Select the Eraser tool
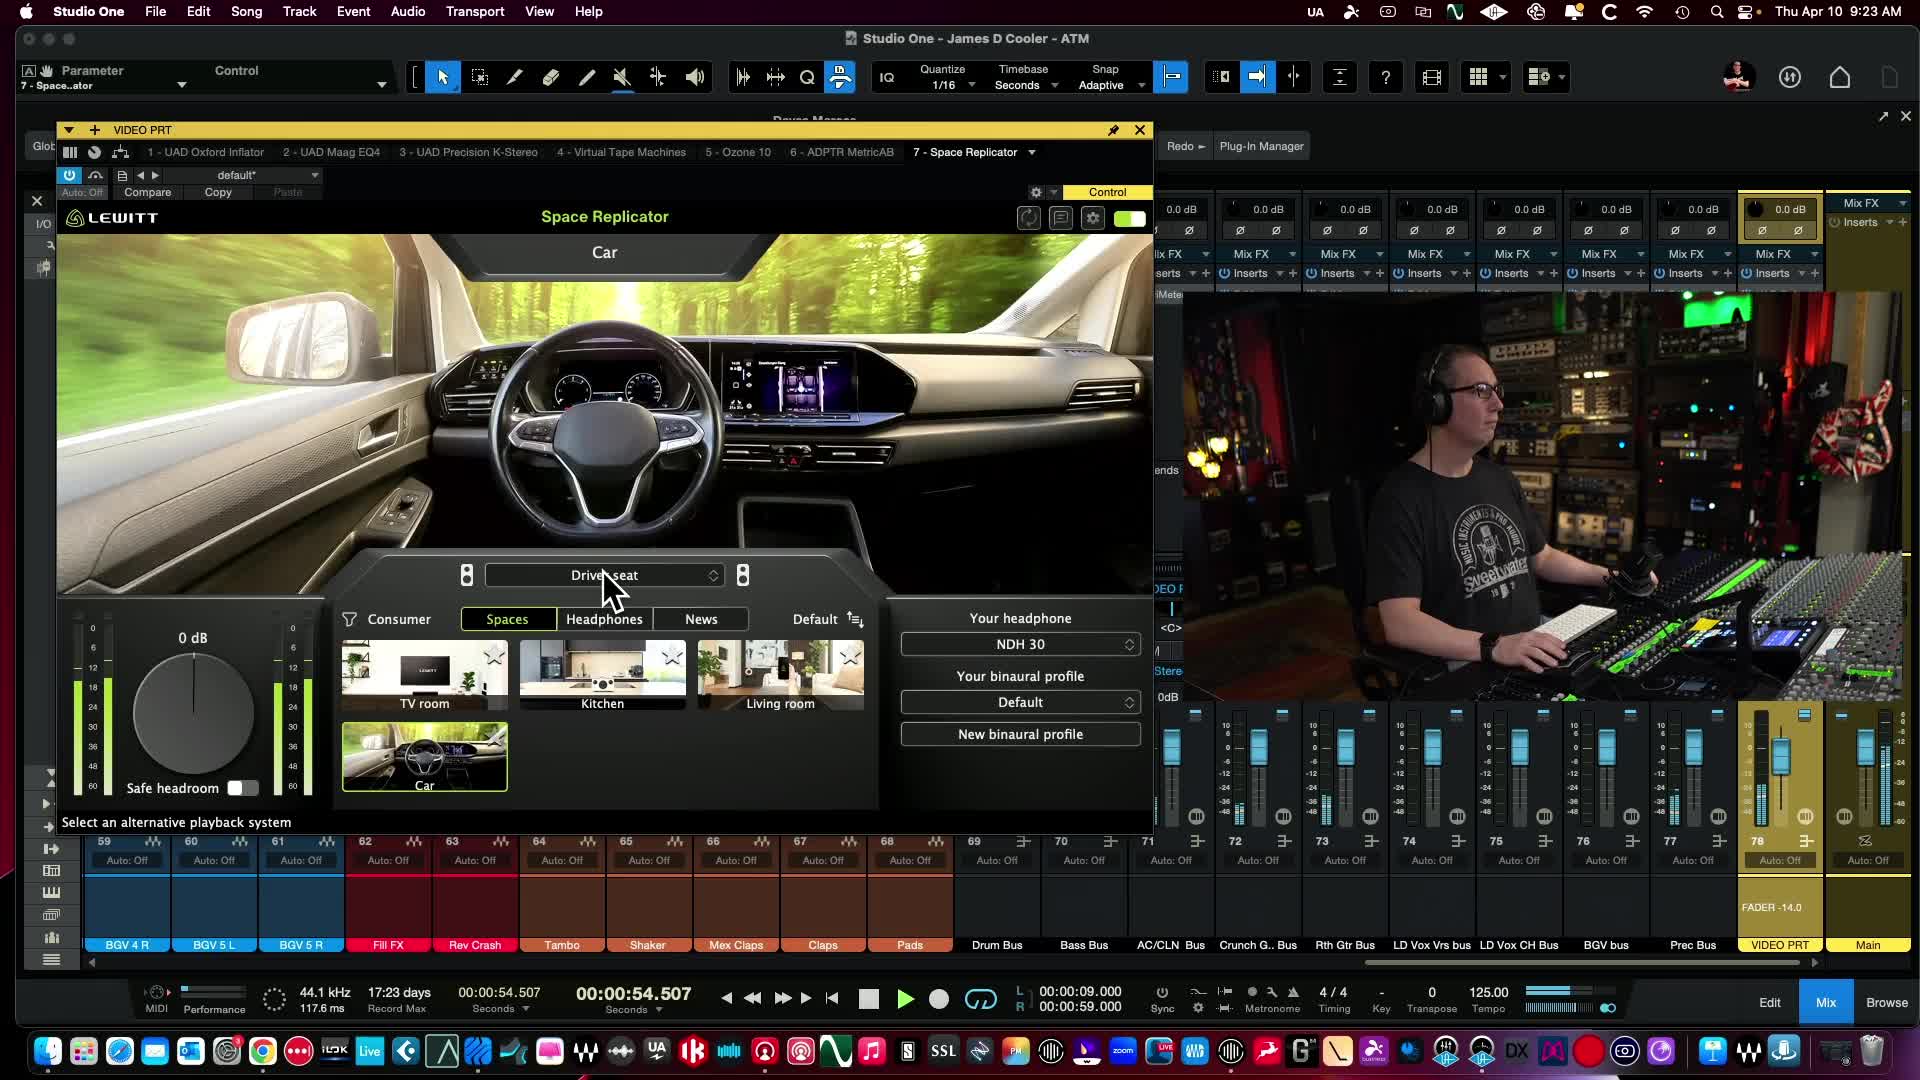Viewport: 1920px width, 1080px height. click(x=551, y=77)
